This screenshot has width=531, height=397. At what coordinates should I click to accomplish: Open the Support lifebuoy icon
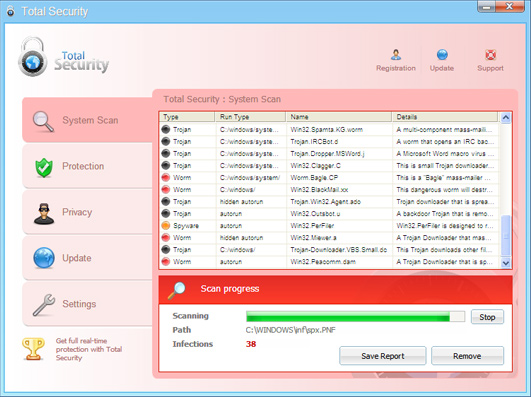coord(490,54)
